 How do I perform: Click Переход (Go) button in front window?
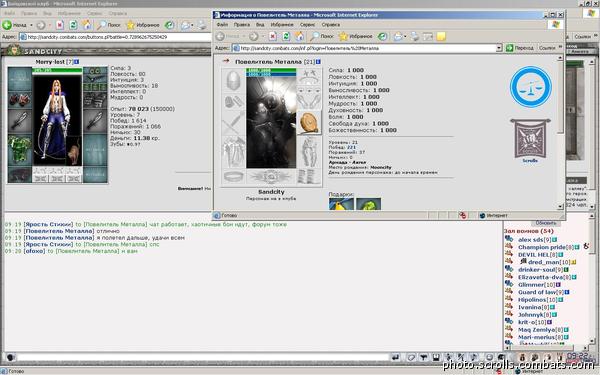coord(520,48)
